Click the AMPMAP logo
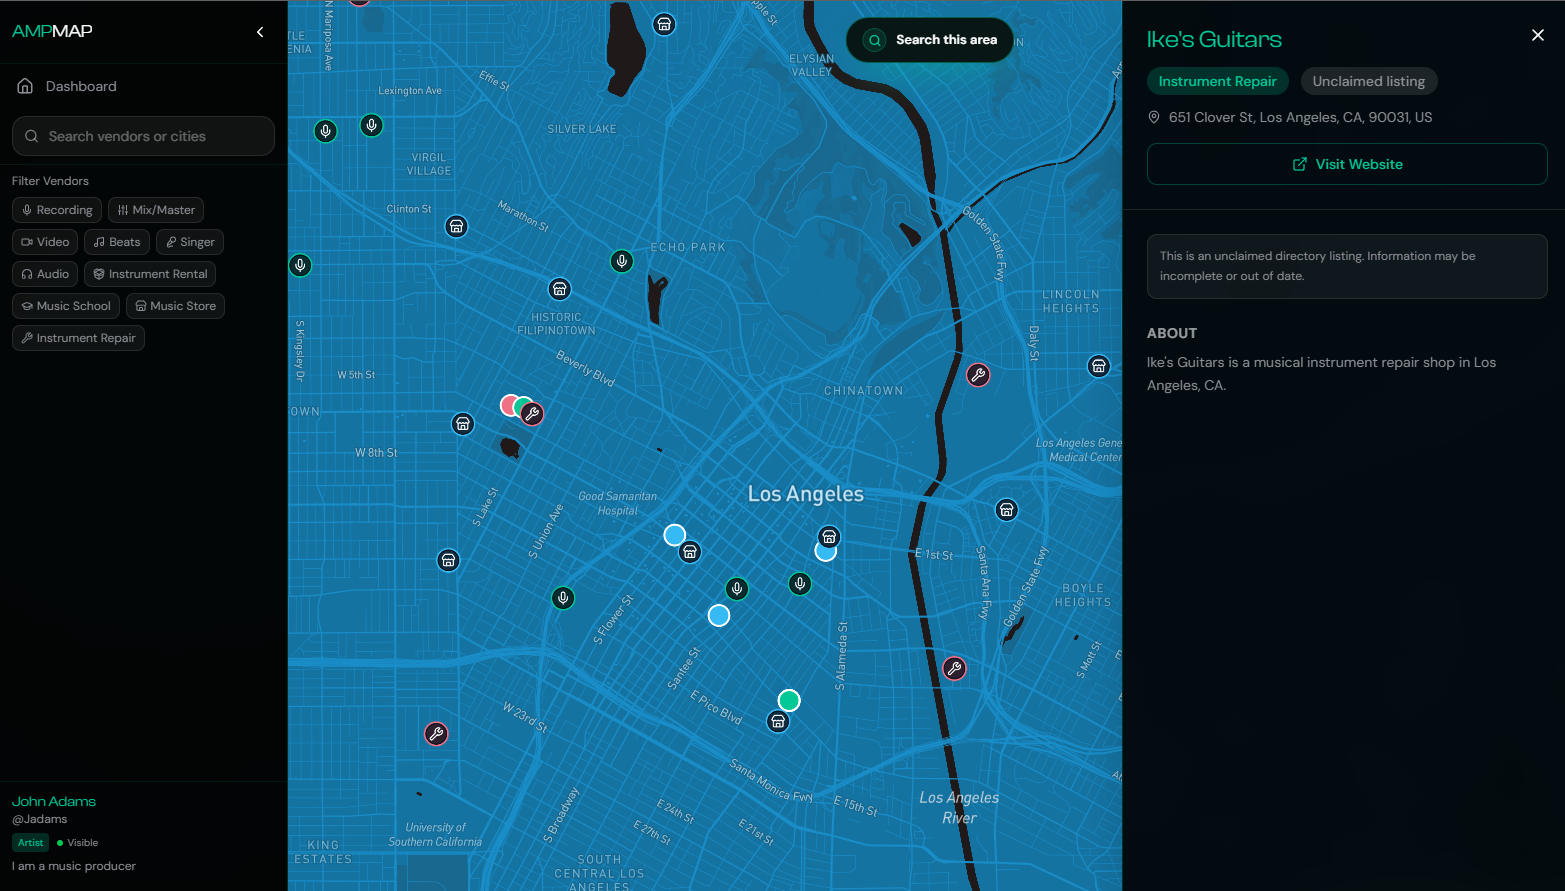Image resolution: width=1565 pixels, height=891 pixels. point(52,31)
